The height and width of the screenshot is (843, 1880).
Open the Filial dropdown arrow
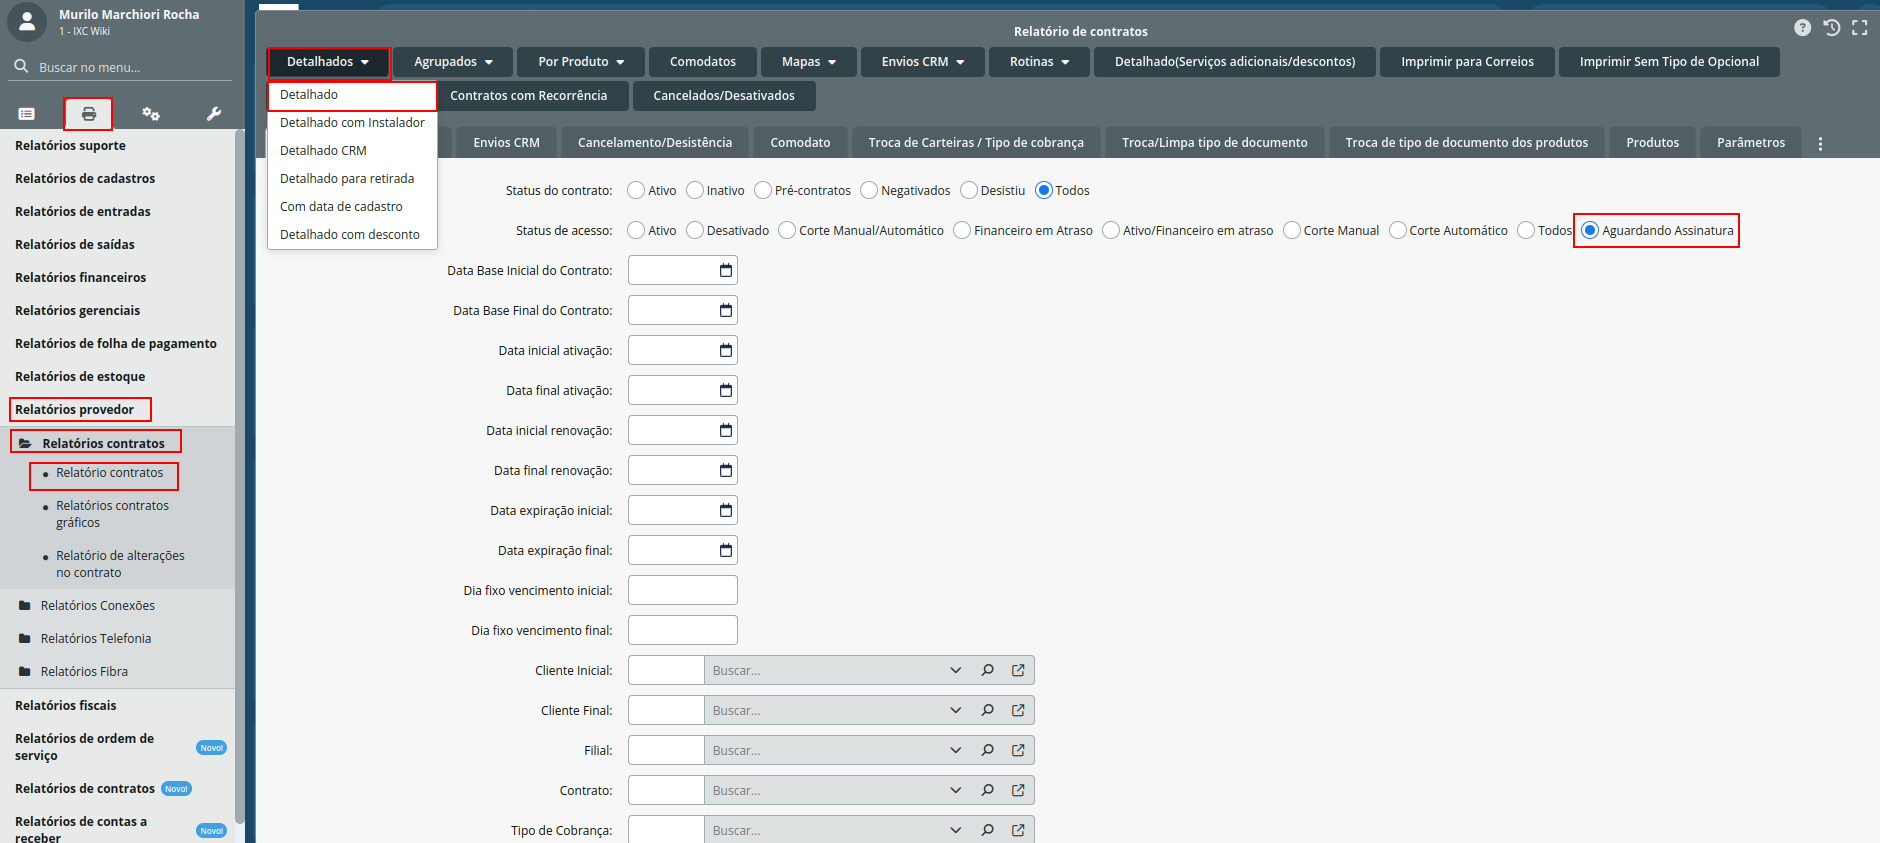coord(956,750)
